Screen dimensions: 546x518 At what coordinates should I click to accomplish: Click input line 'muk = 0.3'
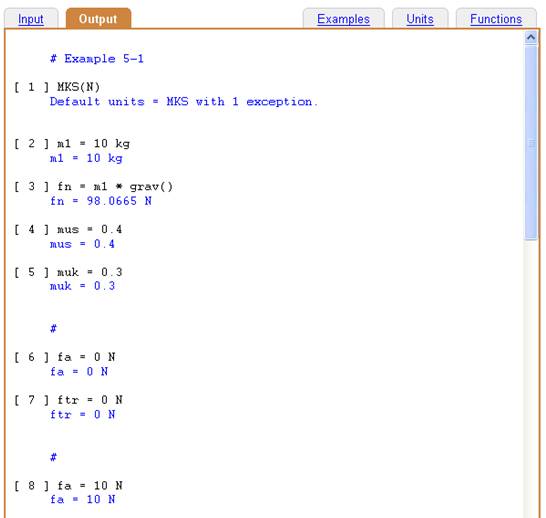(89, 272)
